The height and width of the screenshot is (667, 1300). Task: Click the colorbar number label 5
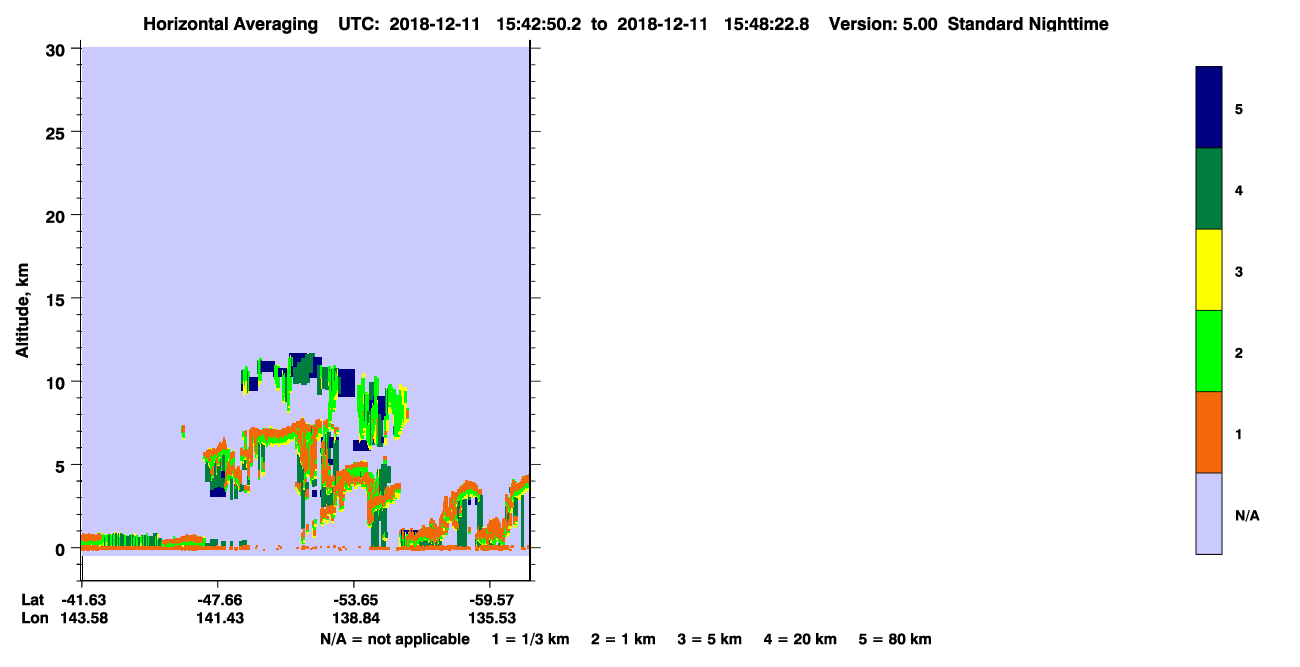[x=1239, y=108]
